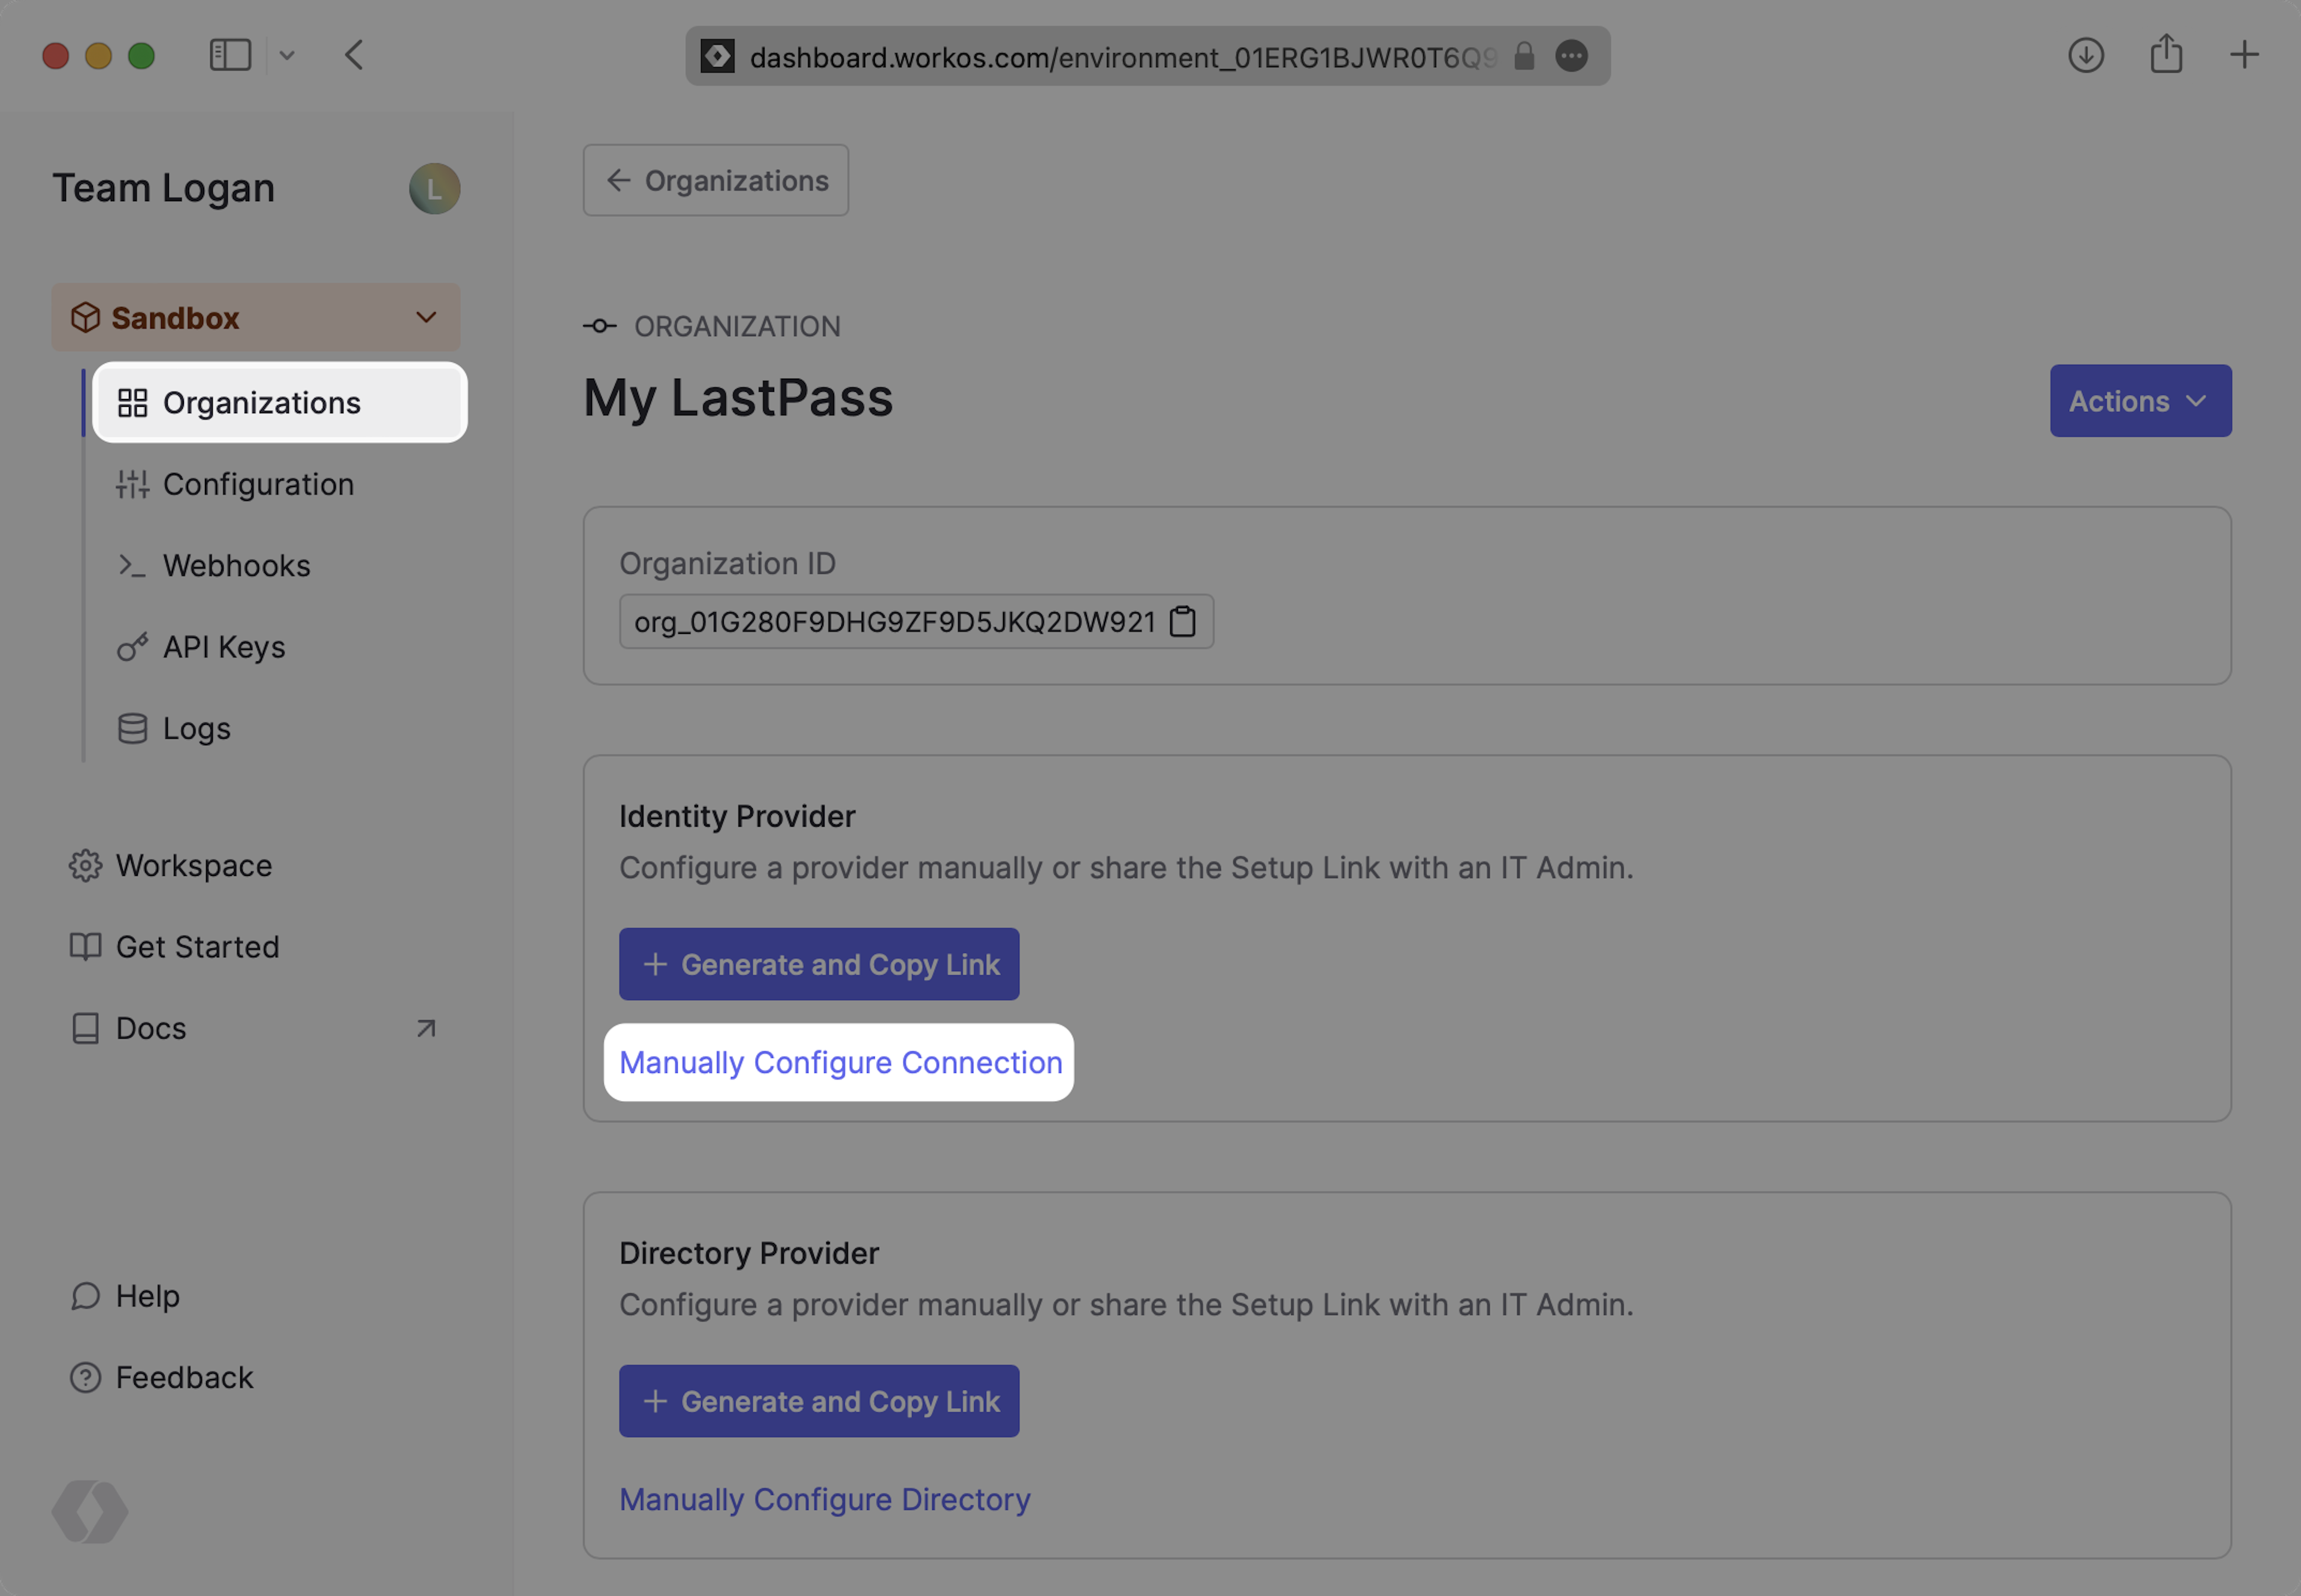Viewport: 2301px width, 1596px height.
Task: Click the Safari back arrow
Action: click(x=354, y=55)
